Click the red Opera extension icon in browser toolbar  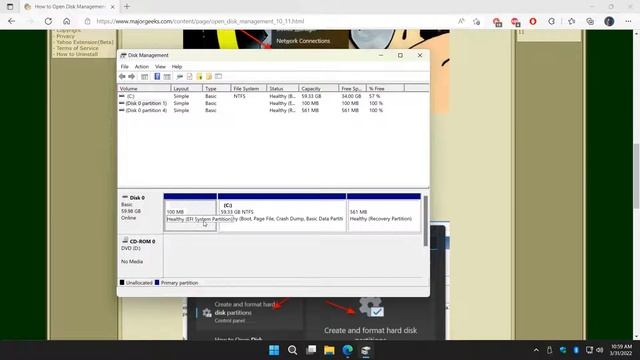coord(533,21)
